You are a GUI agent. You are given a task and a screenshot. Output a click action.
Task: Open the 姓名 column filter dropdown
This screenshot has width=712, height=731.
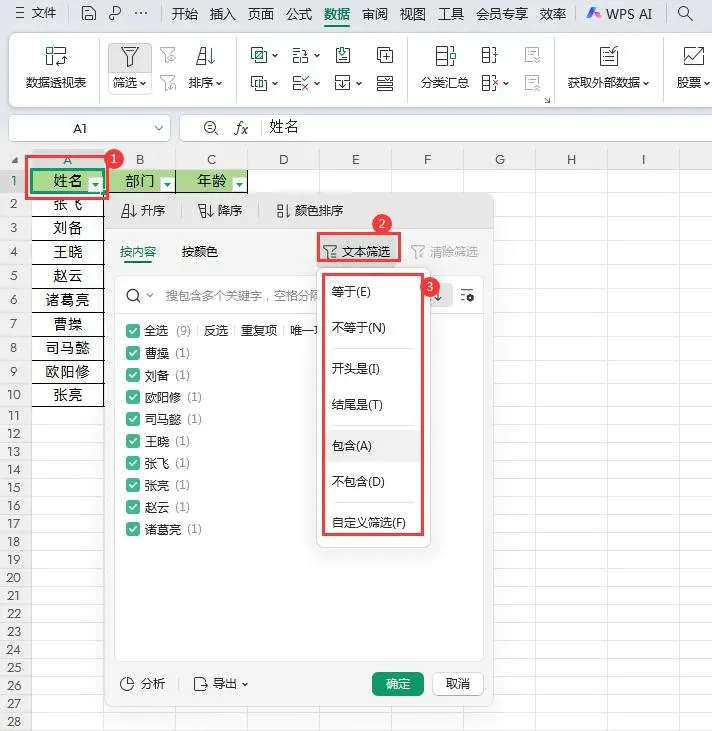96,185
